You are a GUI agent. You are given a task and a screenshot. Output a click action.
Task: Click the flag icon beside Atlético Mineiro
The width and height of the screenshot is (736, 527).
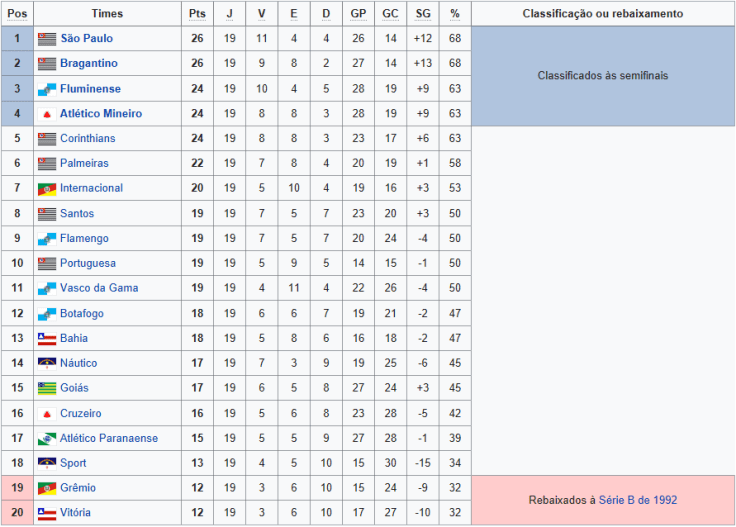(x=46, y=113)
